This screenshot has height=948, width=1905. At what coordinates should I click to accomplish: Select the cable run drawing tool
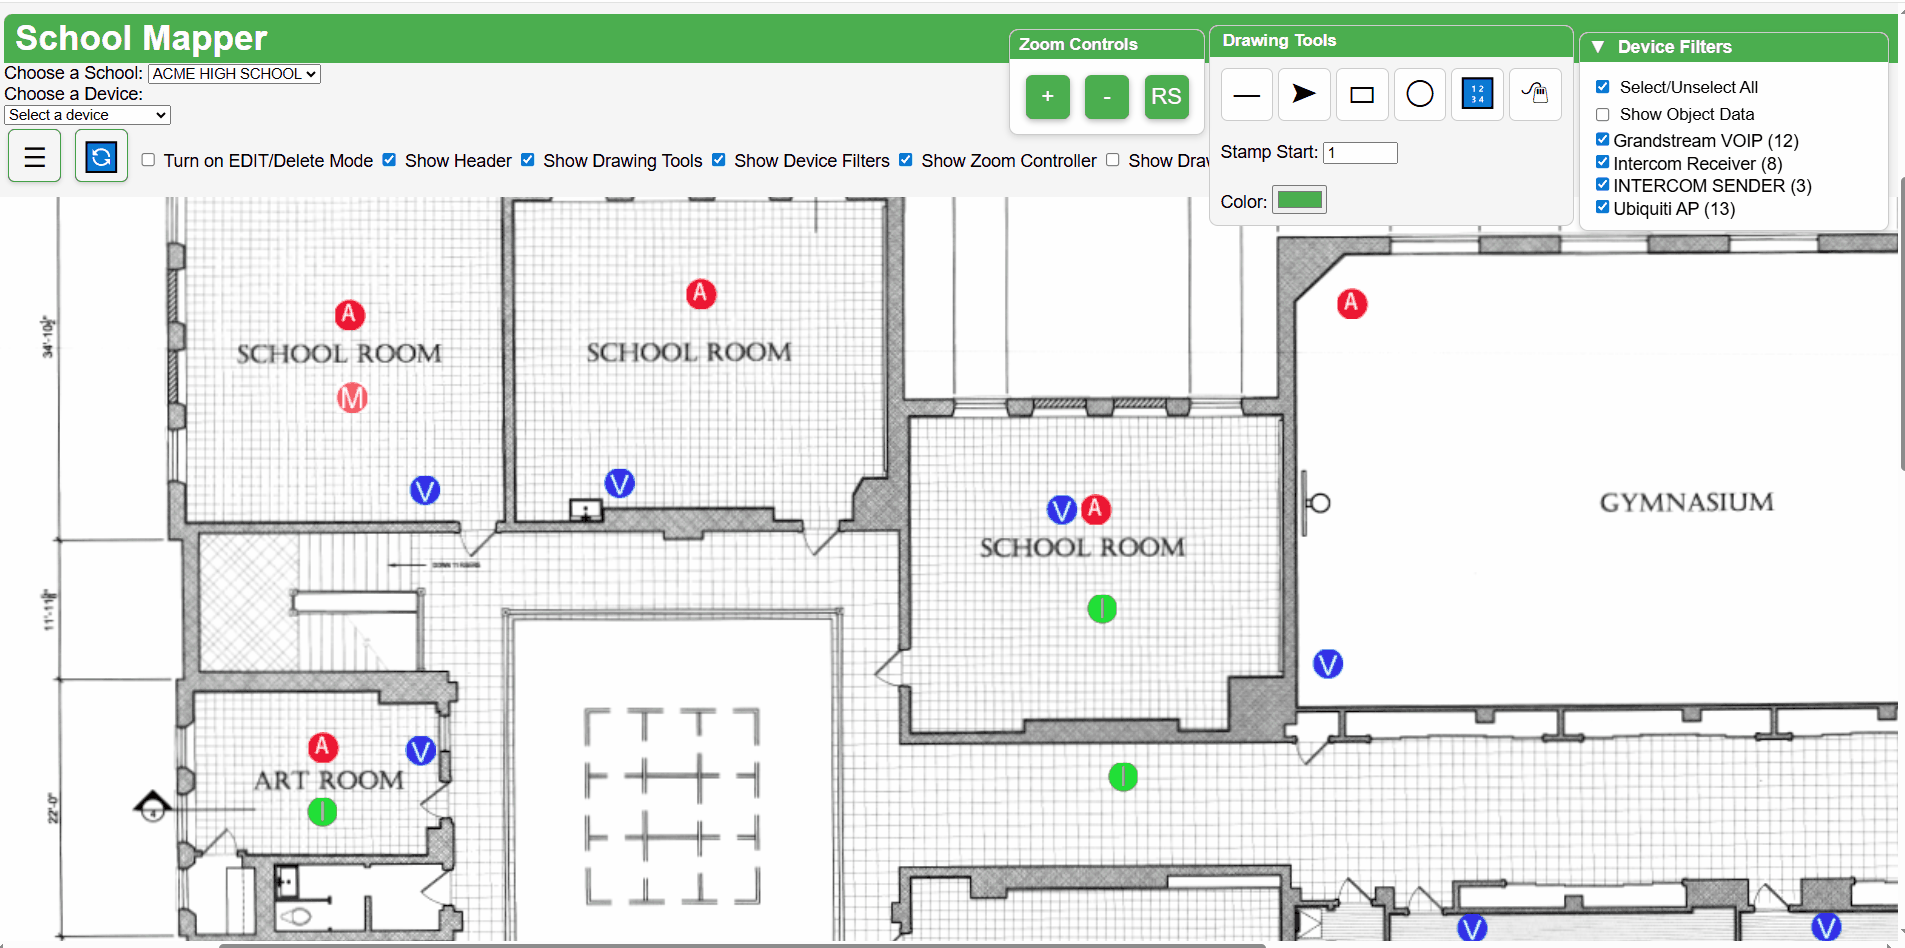[x=1535, y=95]
